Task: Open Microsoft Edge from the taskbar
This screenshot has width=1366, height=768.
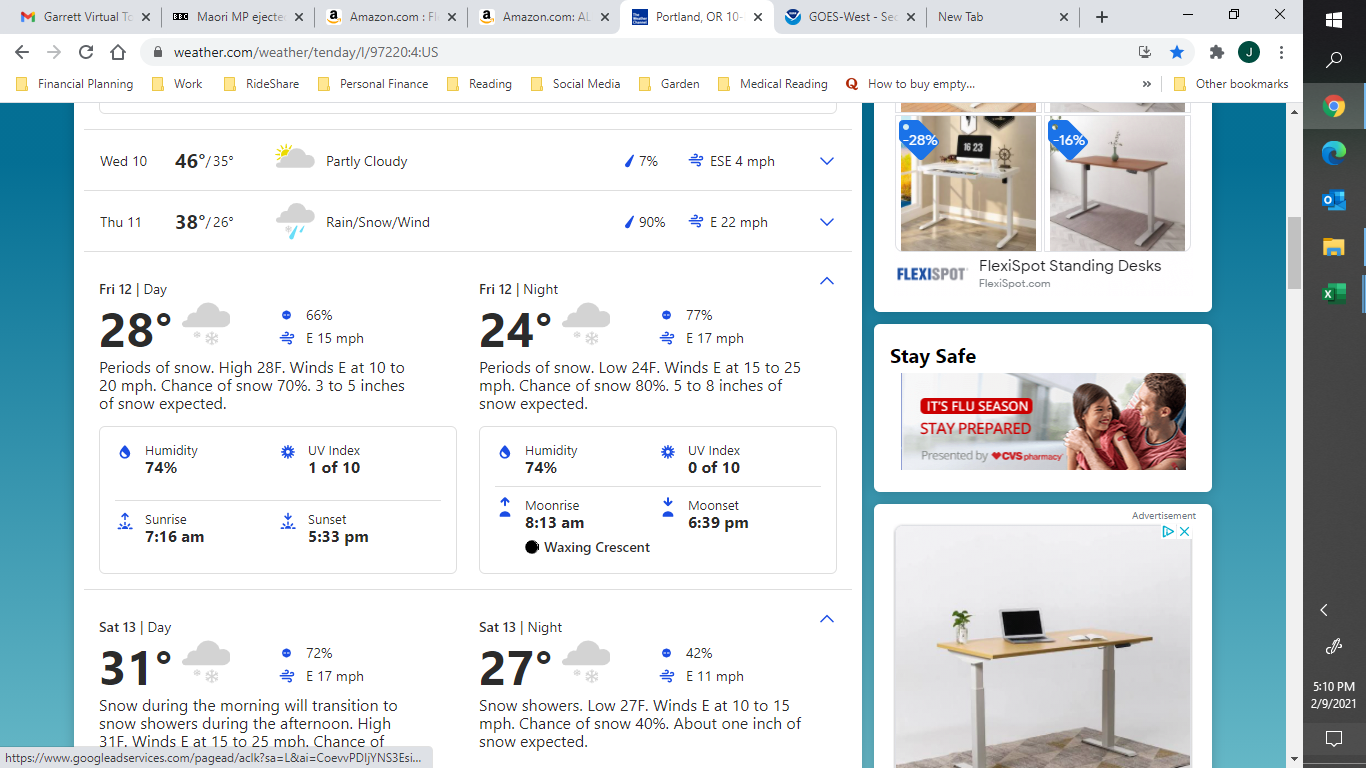Action: pyautogui.click(x=1334, y=153)
